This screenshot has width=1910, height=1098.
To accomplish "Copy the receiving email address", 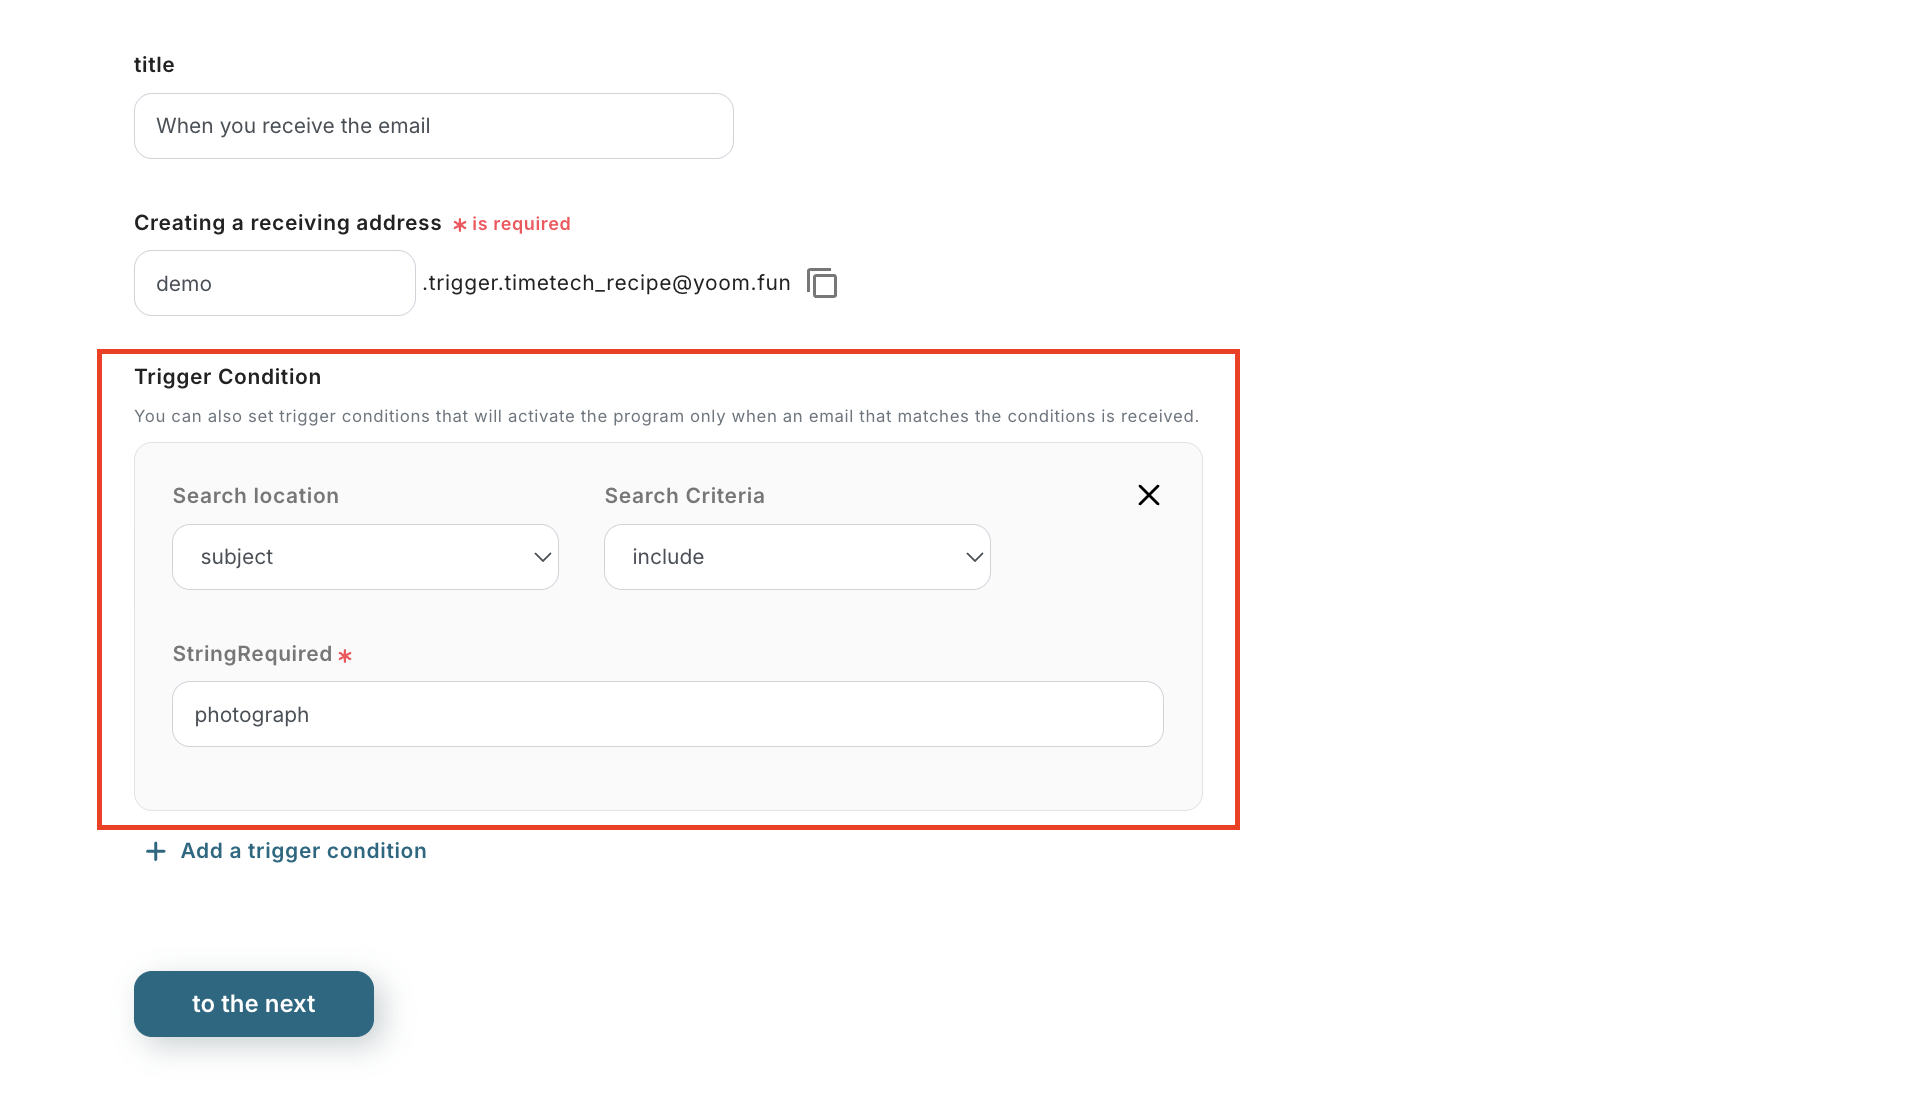I will click(822, 283).
